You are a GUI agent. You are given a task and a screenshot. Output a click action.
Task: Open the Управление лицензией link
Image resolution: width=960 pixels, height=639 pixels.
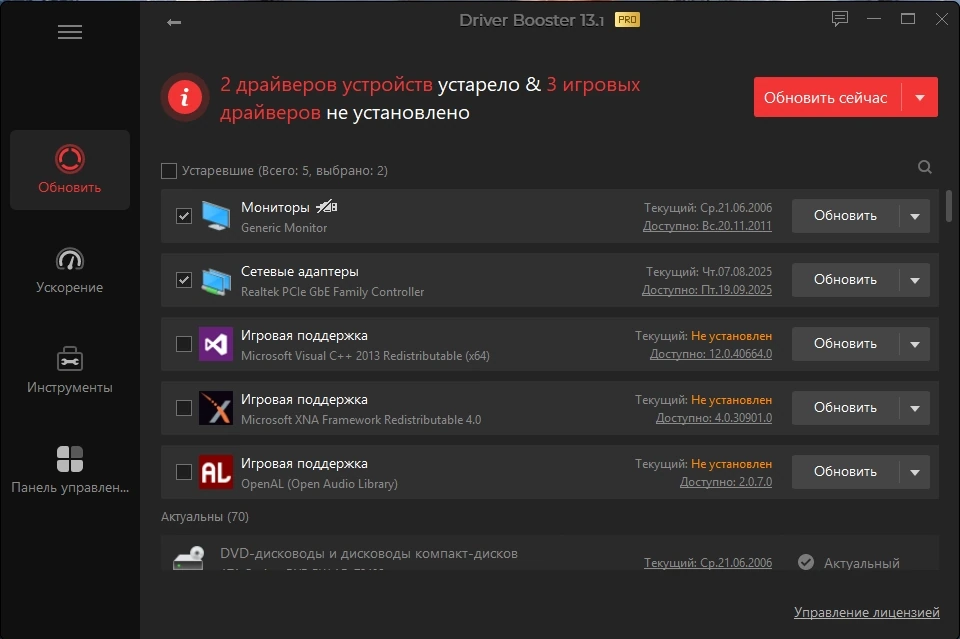click(866, 612)
